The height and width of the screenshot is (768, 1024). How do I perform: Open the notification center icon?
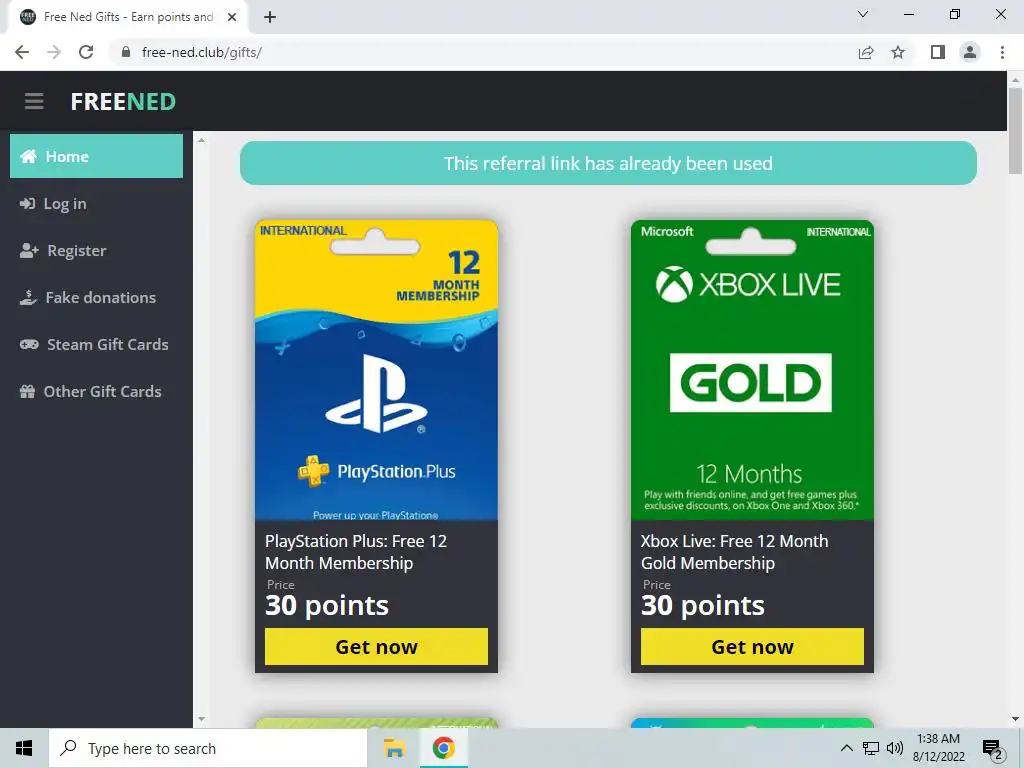point(992,749)
